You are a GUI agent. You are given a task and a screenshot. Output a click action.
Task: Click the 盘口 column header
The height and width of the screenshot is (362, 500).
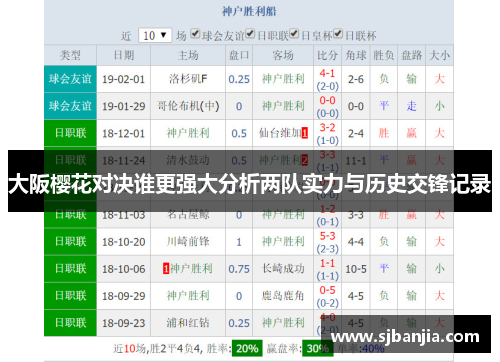tap(239, 55)
